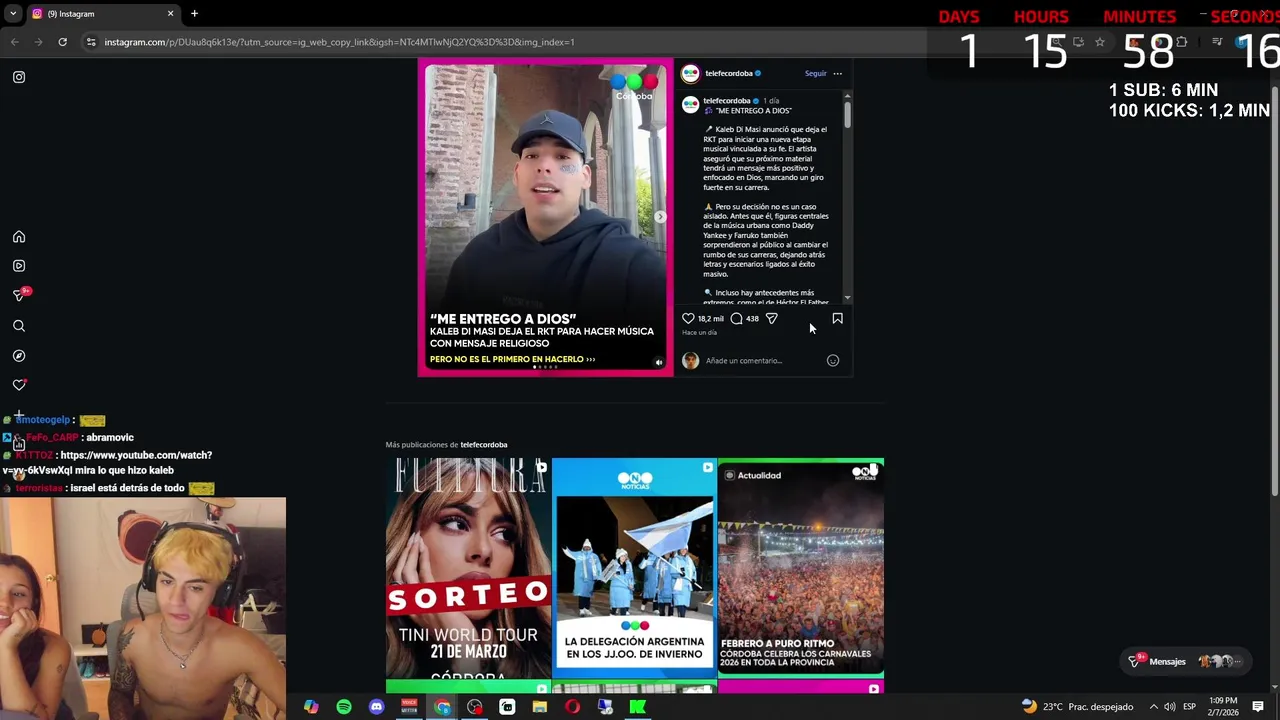Show hidden system tray icons
The width and height of the screenshot is (1280, 720).
pyautogui.click(x=1153, y=707)
